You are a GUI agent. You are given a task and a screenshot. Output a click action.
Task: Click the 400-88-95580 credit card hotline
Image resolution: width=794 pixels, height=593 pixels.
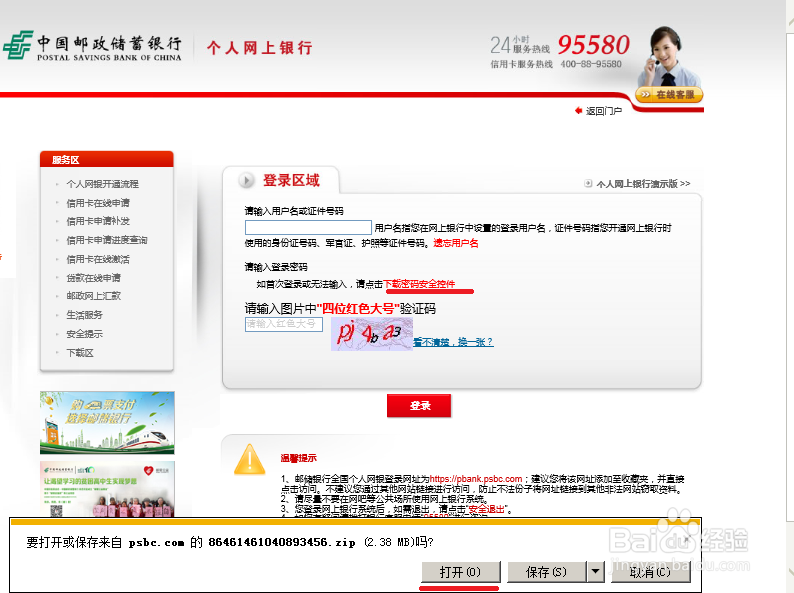[x=591, y=64]
